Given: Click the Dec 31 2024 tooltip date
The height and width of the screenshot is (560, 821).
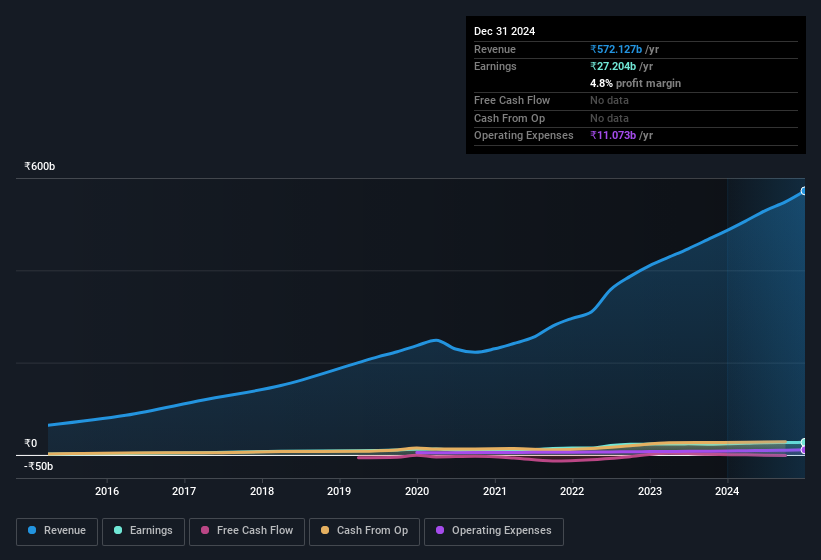Looking at the screenshot, I should [x=504, y=31].
